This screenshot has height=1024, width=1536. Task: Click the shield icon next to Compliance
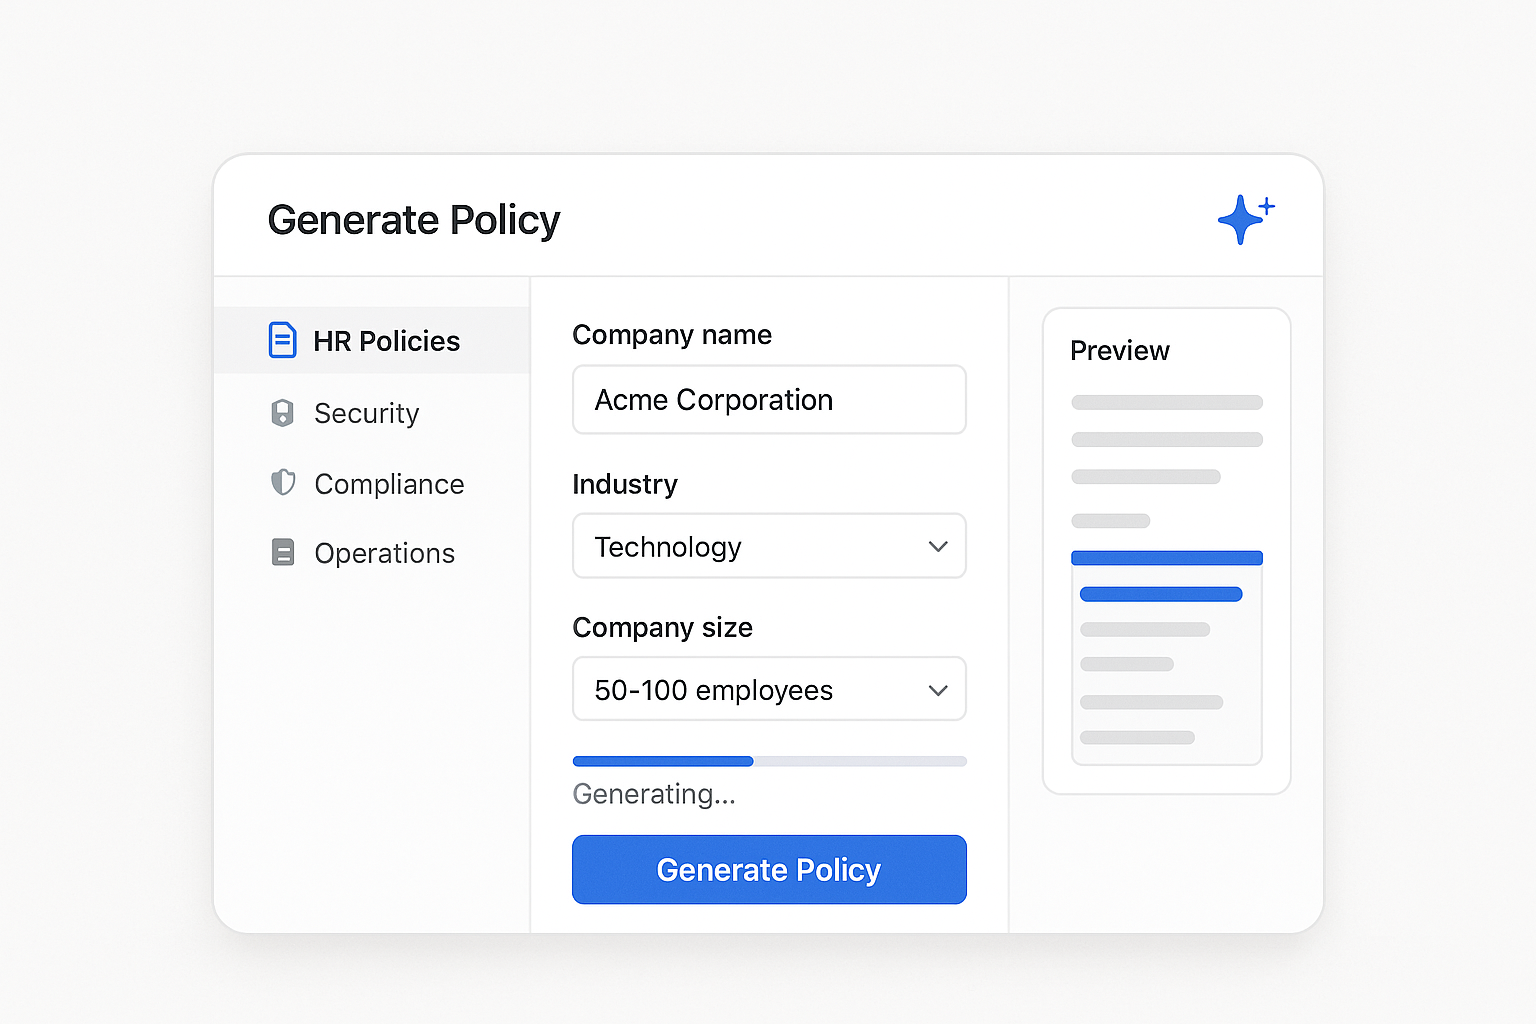click(283, 483)
